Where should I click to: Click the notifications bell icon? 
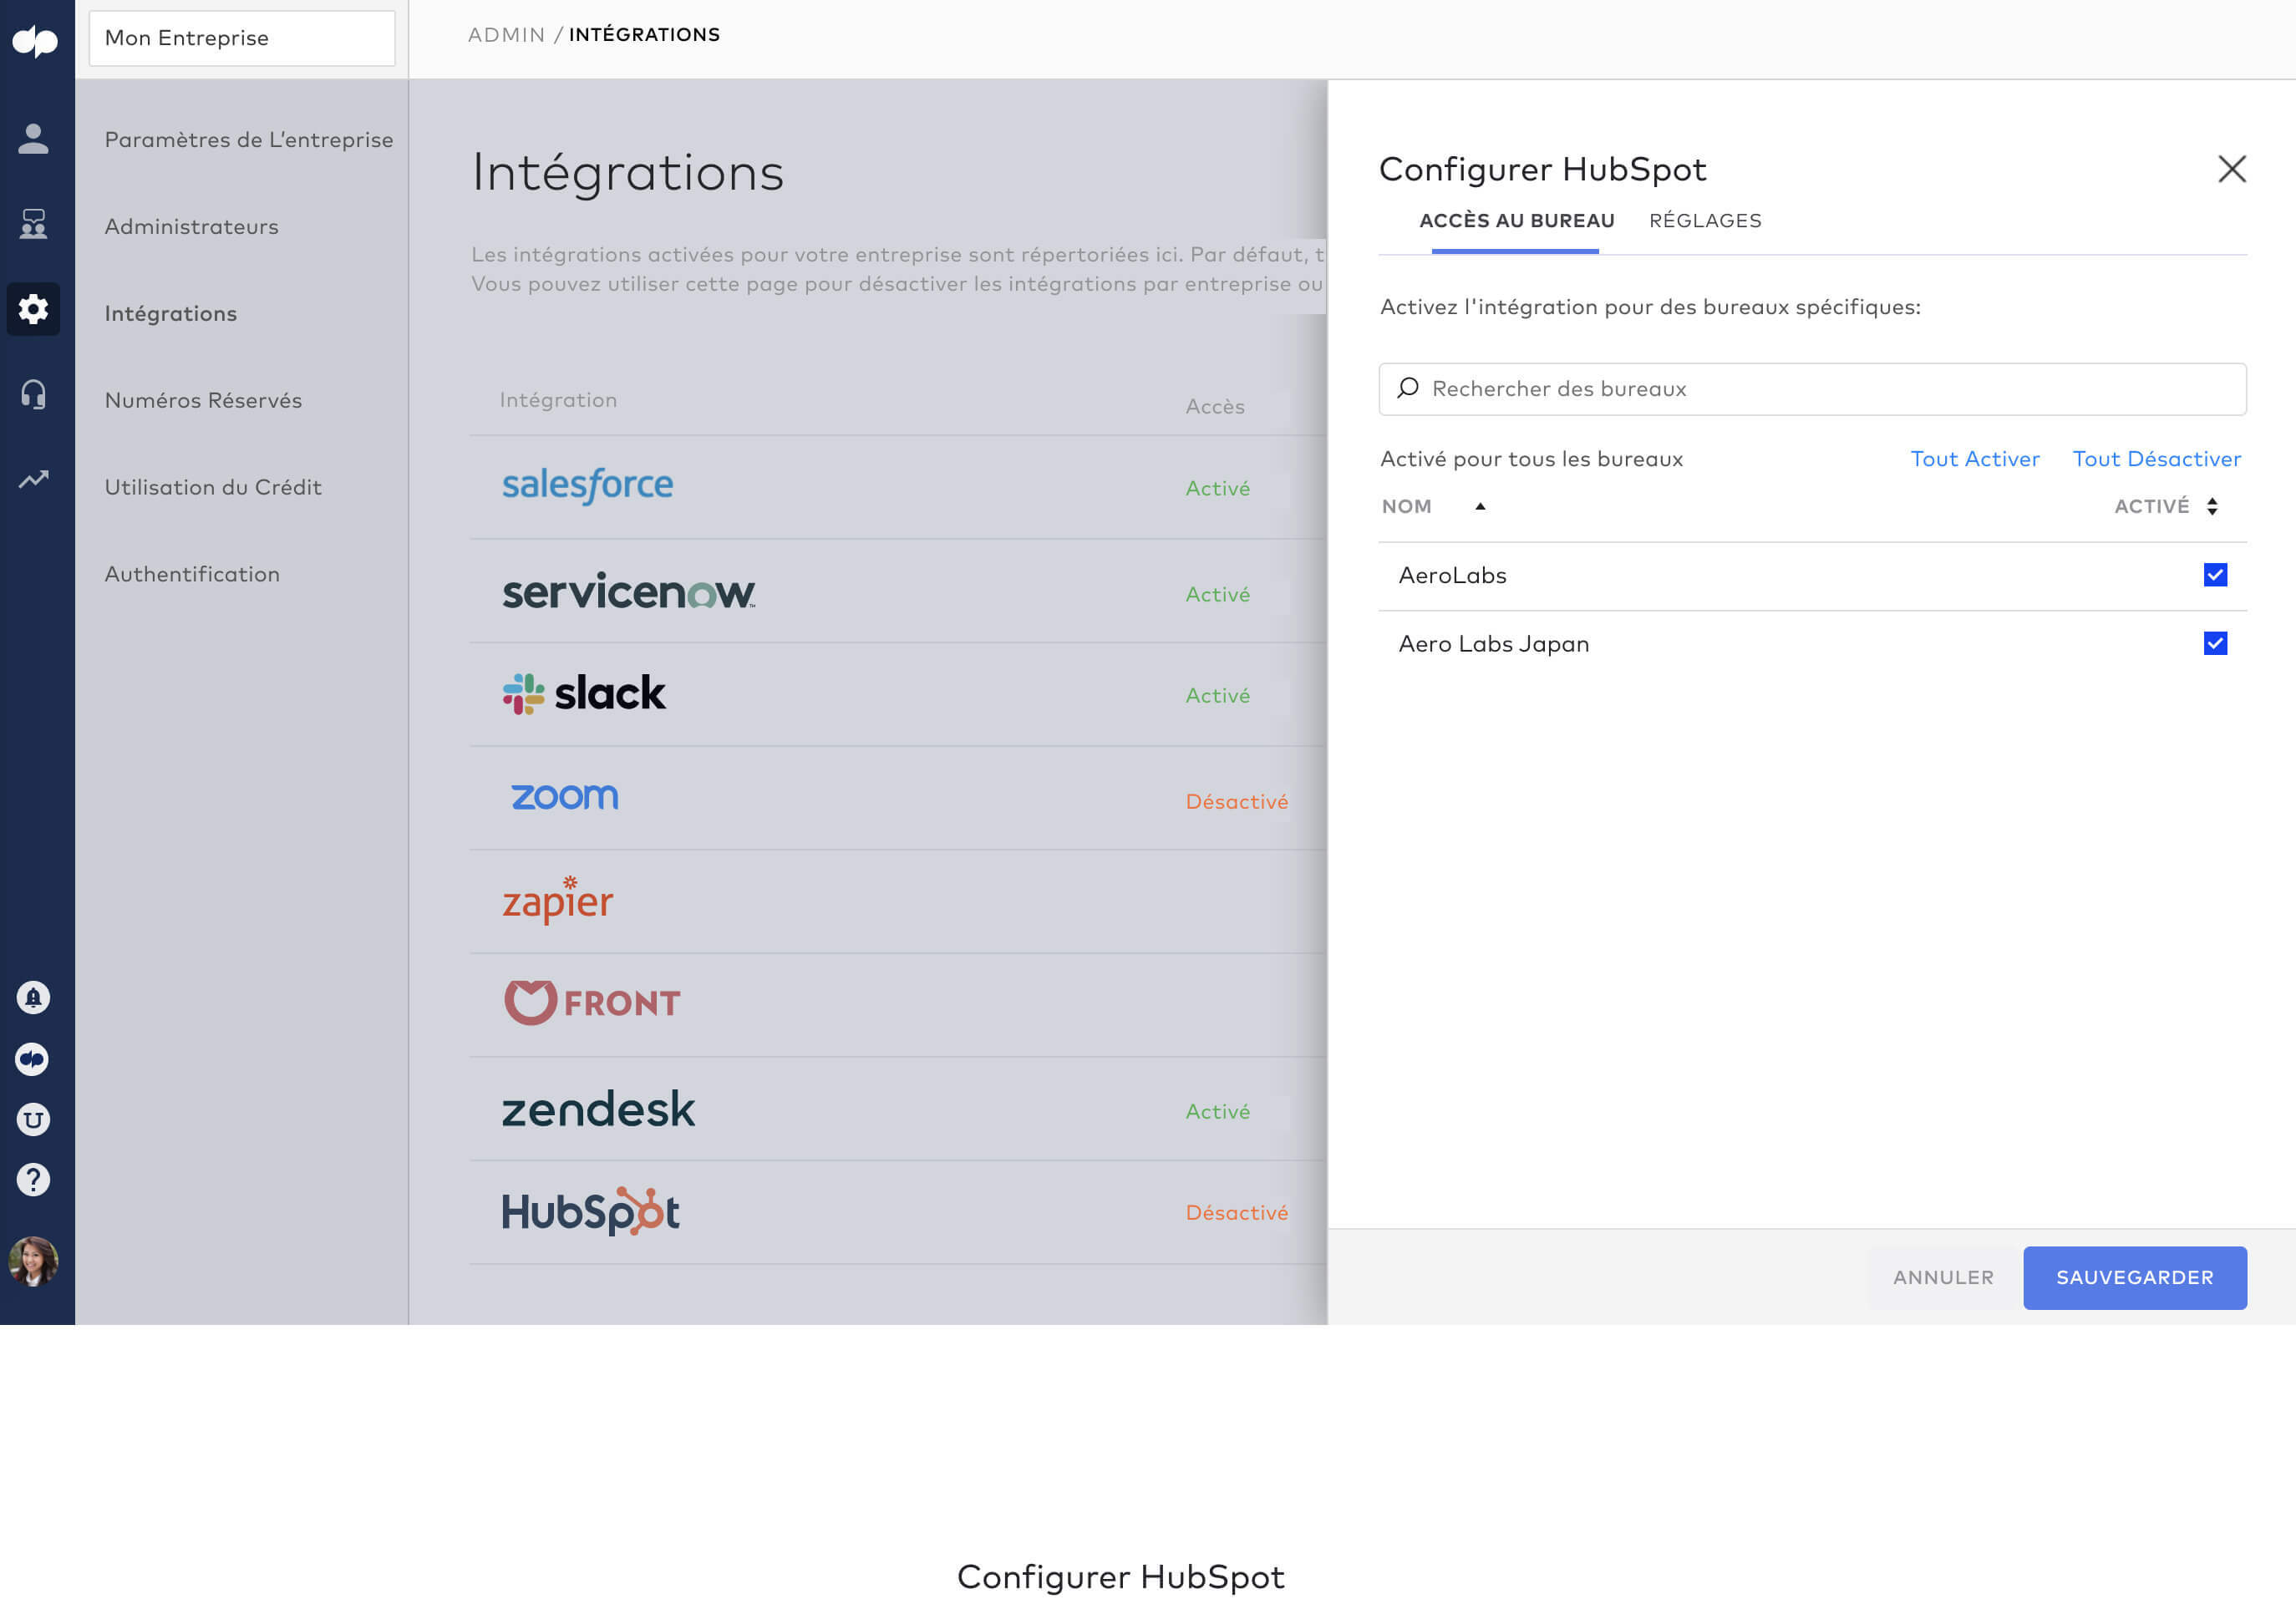coord(33,997)
